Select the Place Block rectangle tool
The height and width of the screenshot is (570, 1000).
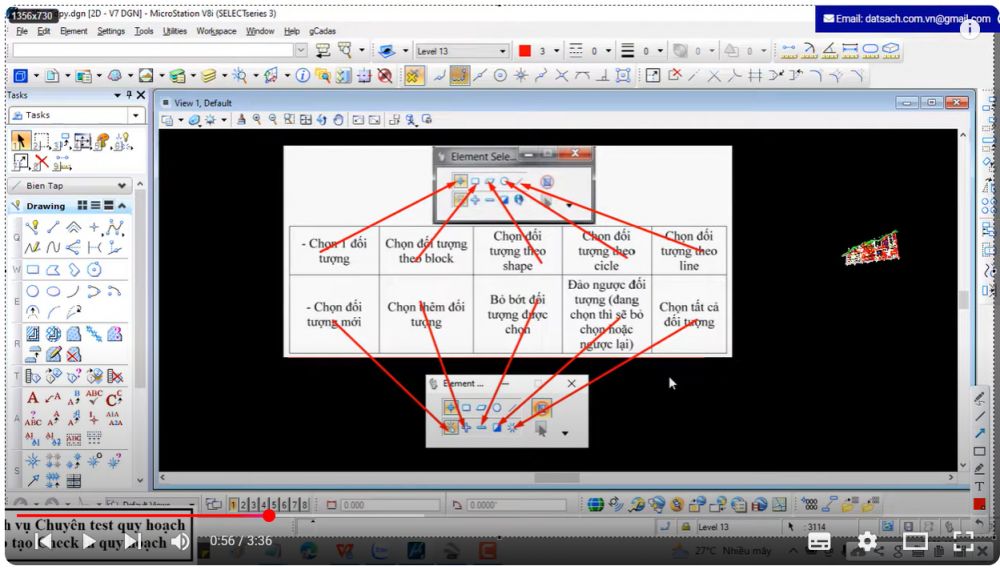(x=33, y=269)
